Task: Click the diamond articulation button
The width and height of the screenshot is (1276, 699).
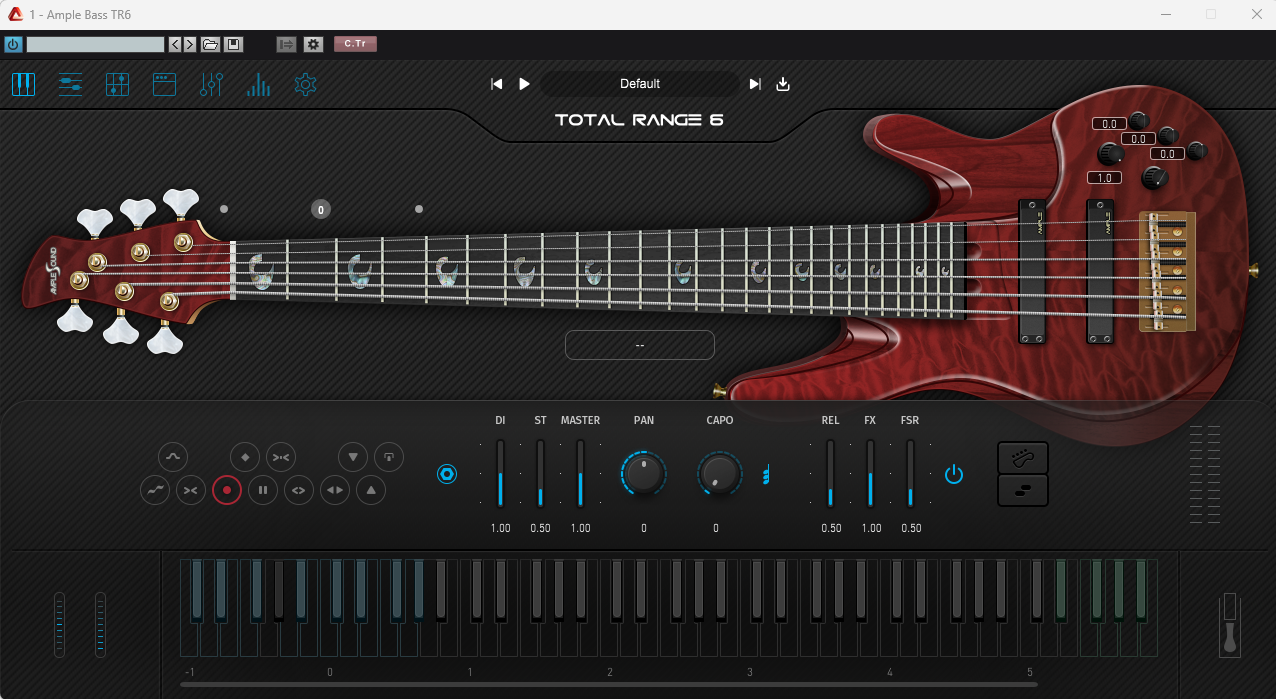Action: [245, 457]
